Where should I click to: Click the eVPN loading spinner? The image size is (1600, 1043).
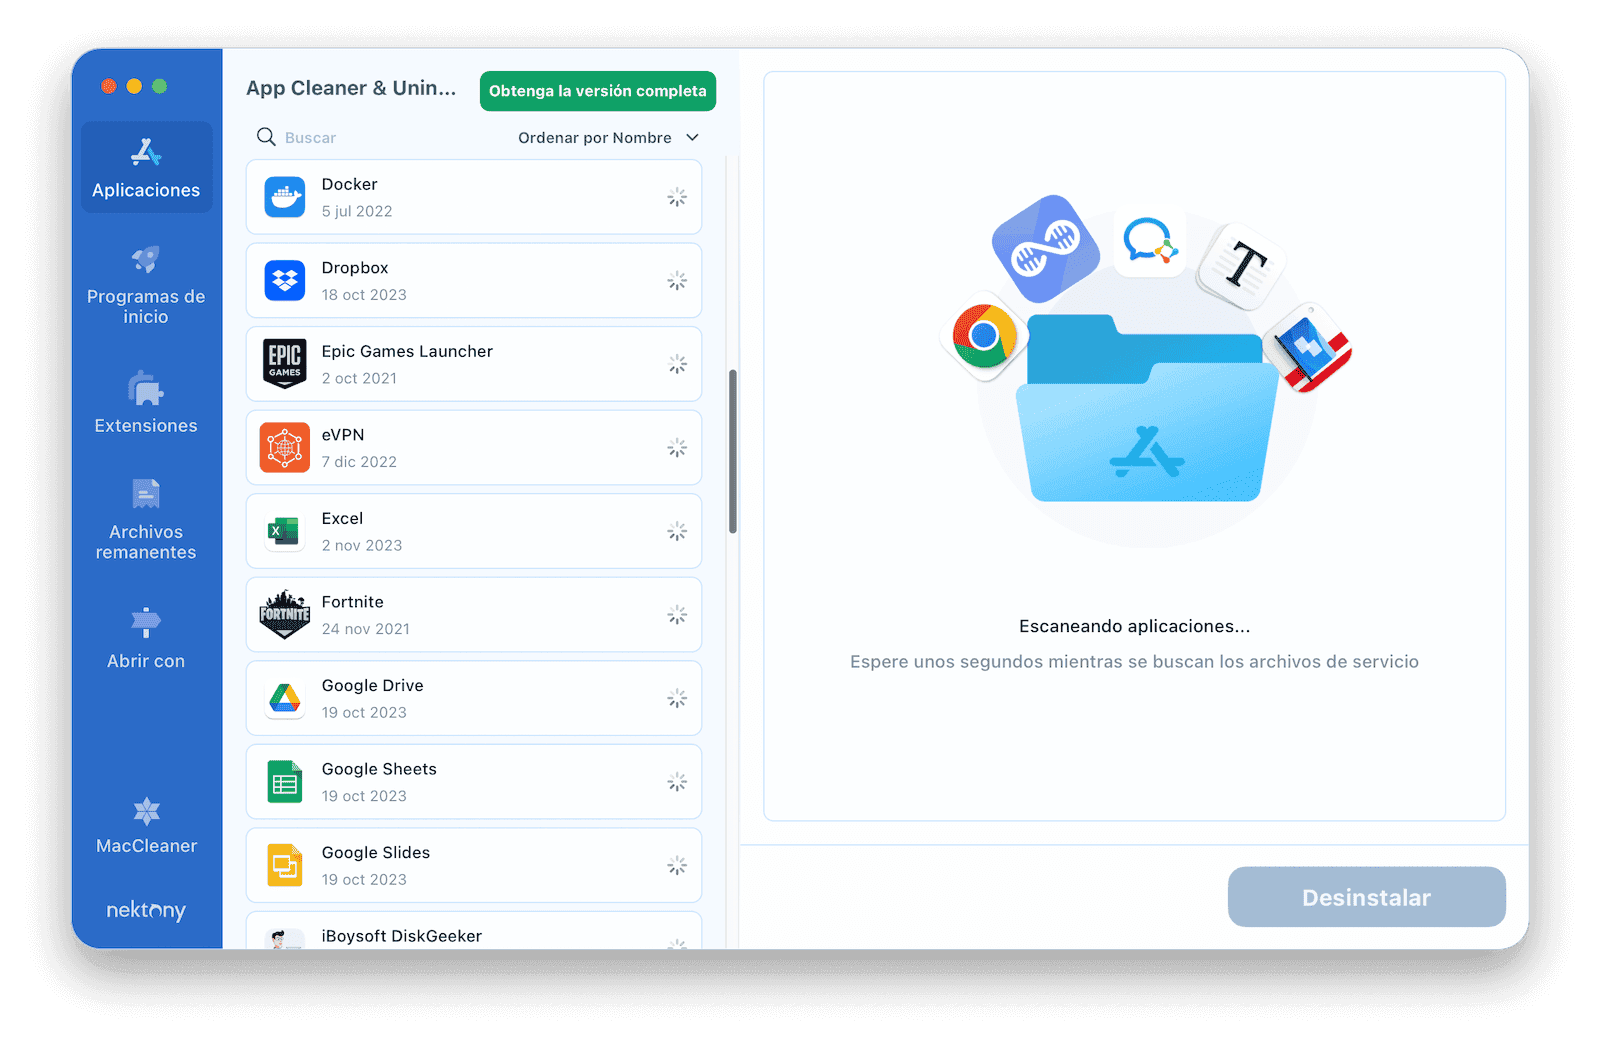(677, 448)
